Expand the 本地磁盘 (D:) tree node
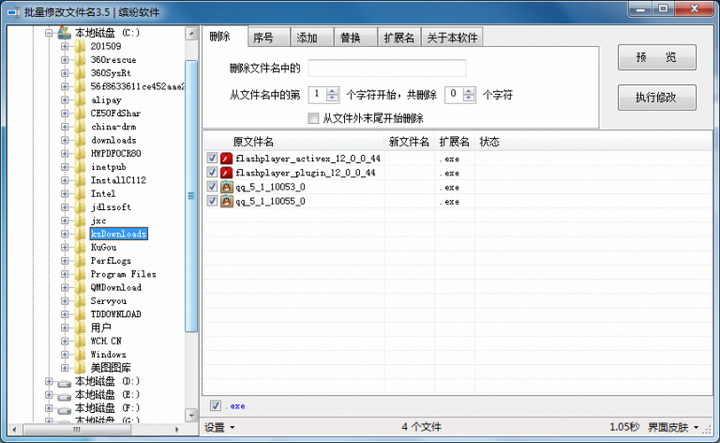This screenshot has height=443, width=720. 49,381
